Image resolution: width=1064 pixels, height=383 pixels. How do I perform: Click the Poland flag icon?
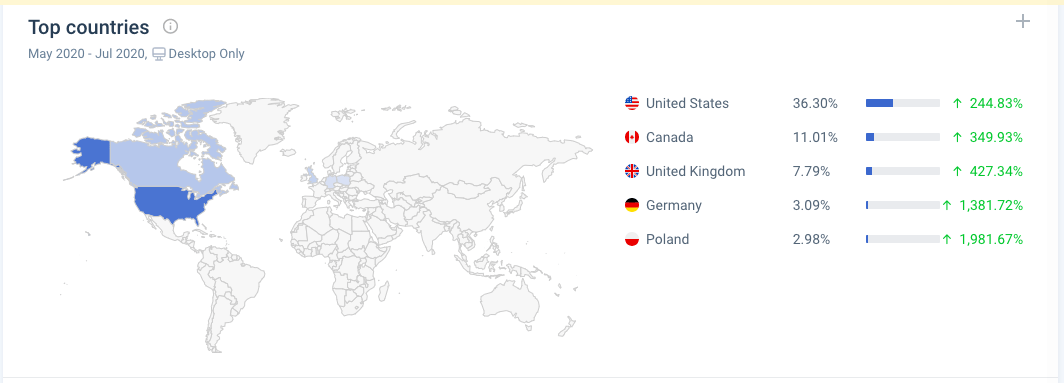632,239
